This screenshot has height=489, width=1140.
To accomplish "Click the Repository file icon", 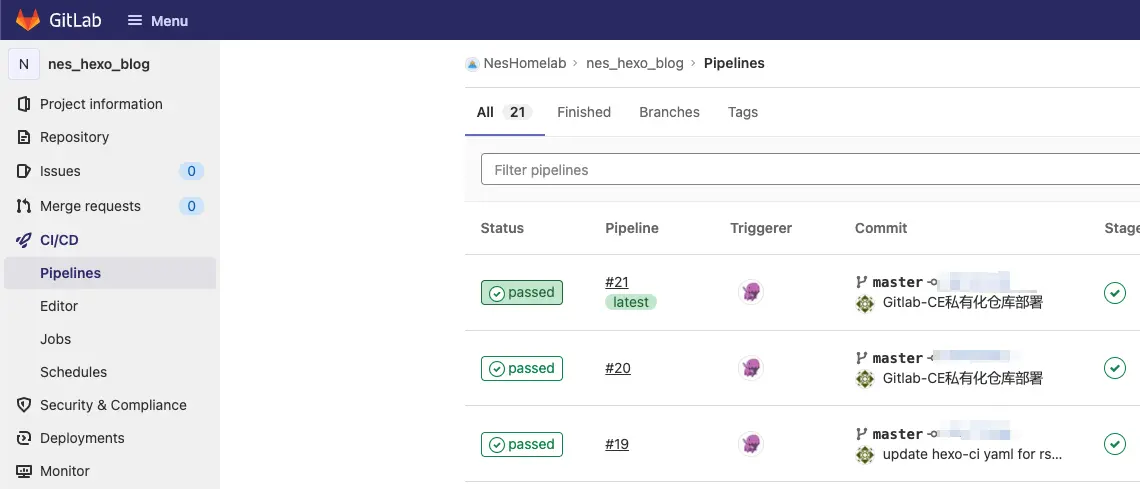I will [x=24, y=137].
